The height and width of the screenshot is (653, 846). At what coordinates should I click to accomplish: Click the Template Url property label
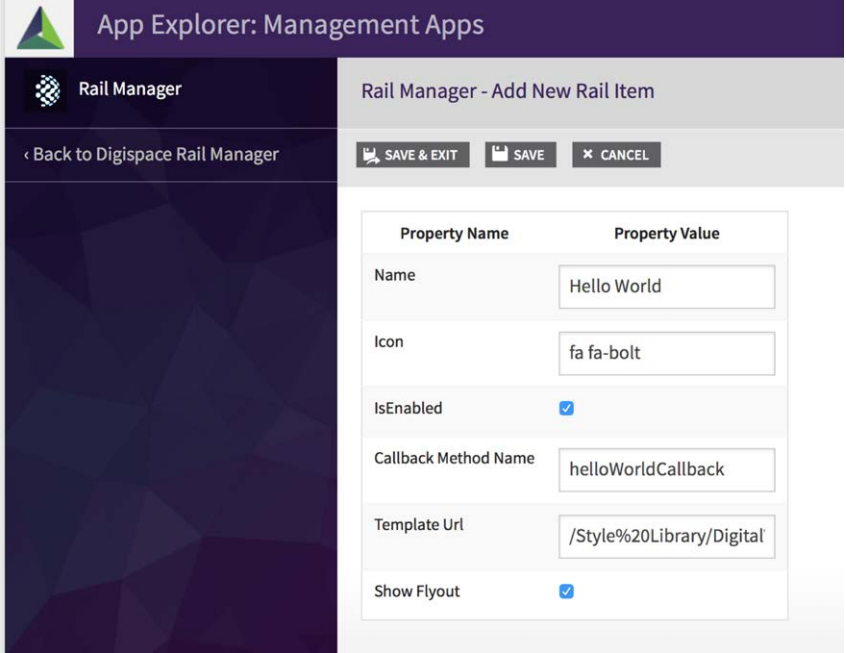tap(419, 524)
